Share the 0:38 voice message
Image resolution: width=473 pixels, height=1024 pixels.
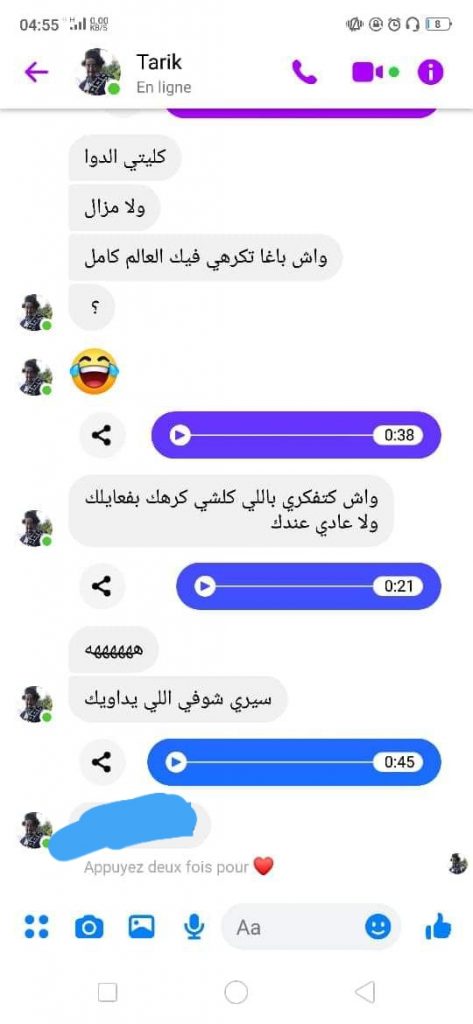[x=101, y=435]
